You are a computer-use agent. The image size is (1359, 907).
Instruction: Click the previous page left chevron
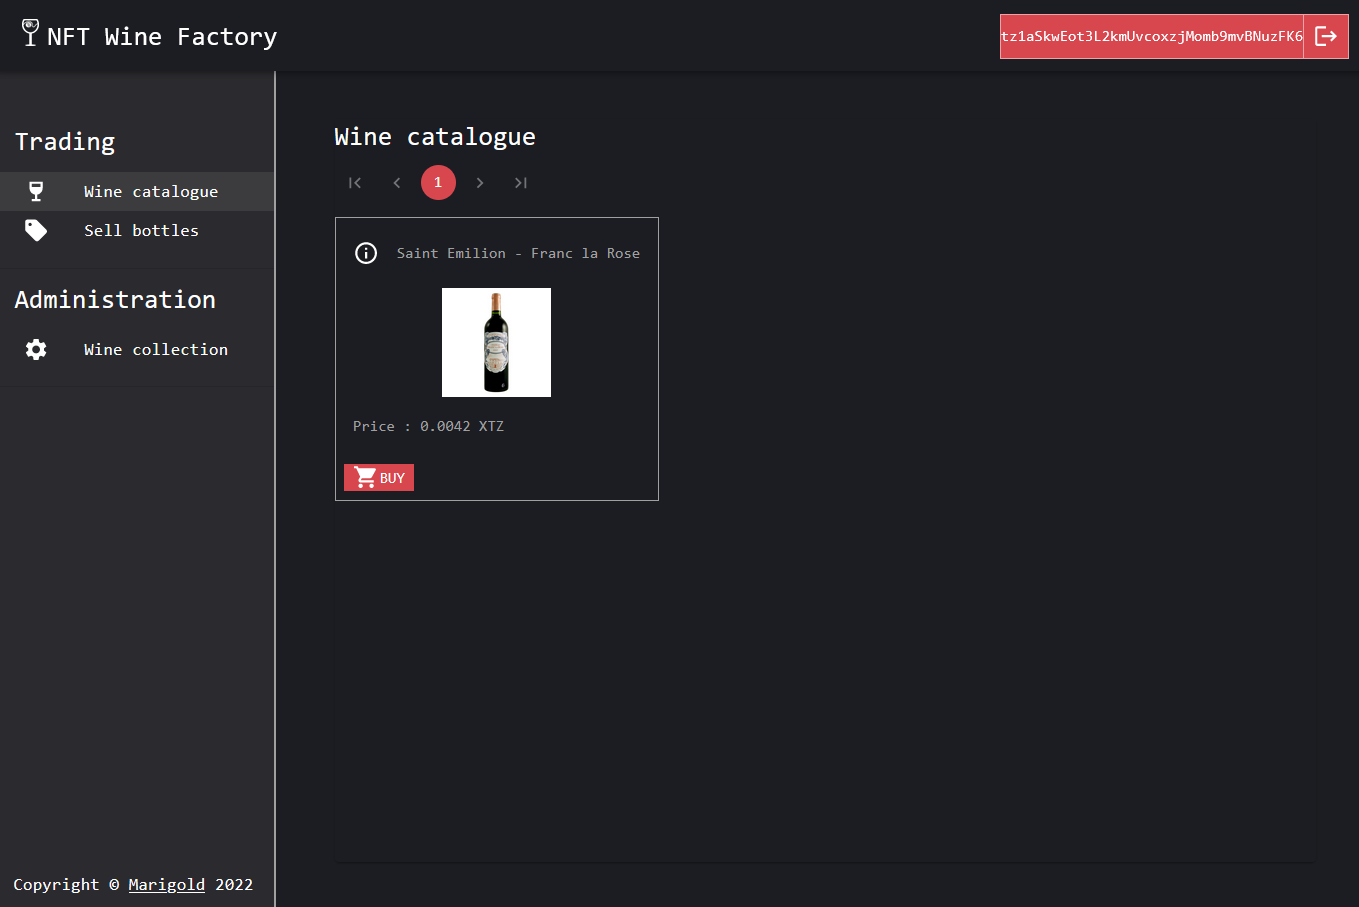point(396,182)
